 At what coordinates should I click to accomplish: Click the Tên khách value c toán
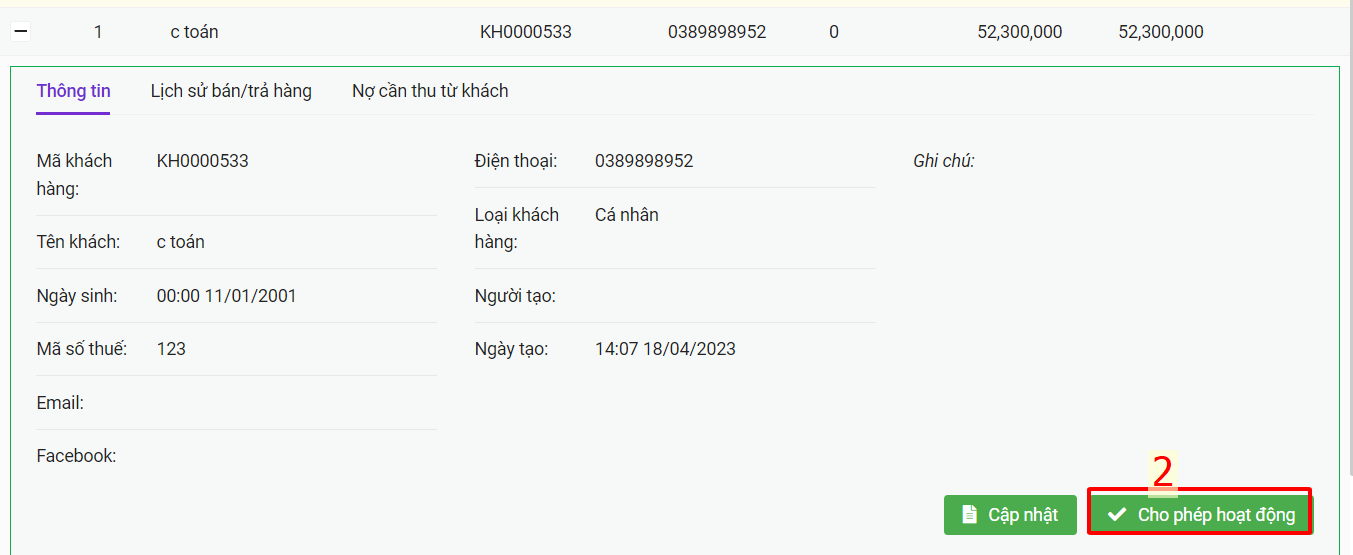(x=181, y=242)
